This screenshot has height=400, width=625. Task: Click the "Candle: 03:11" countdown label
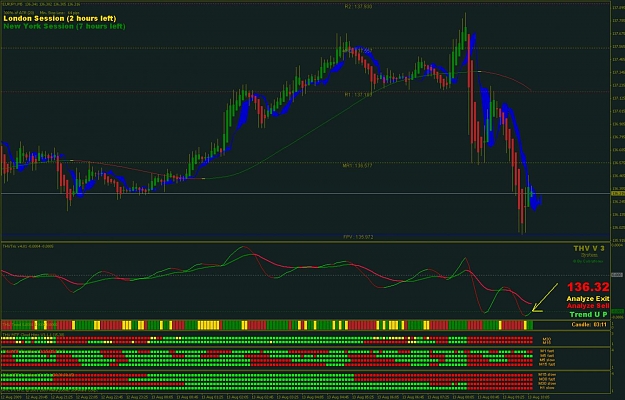pos(589,325)
